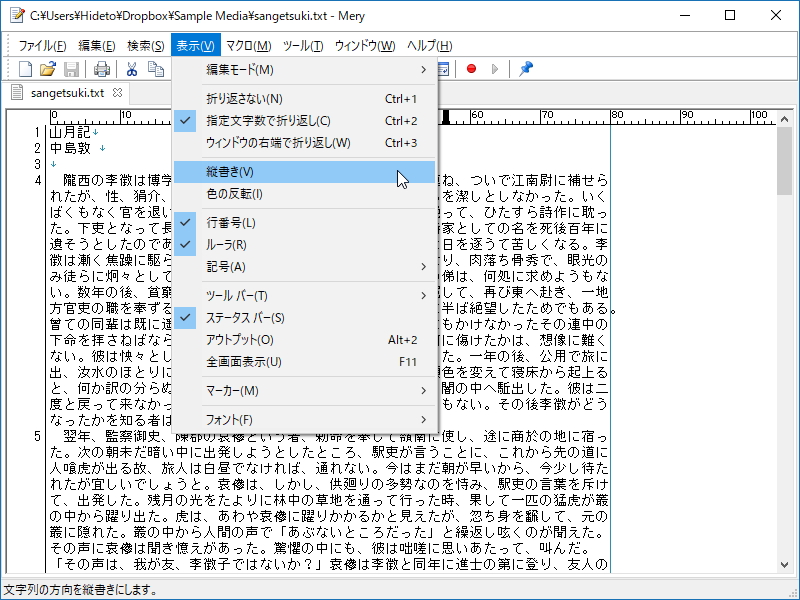Click status bar text 文字列の方向を縦書きにします。
The height and width of the screenshot is (600, 800).
(81, 590)
